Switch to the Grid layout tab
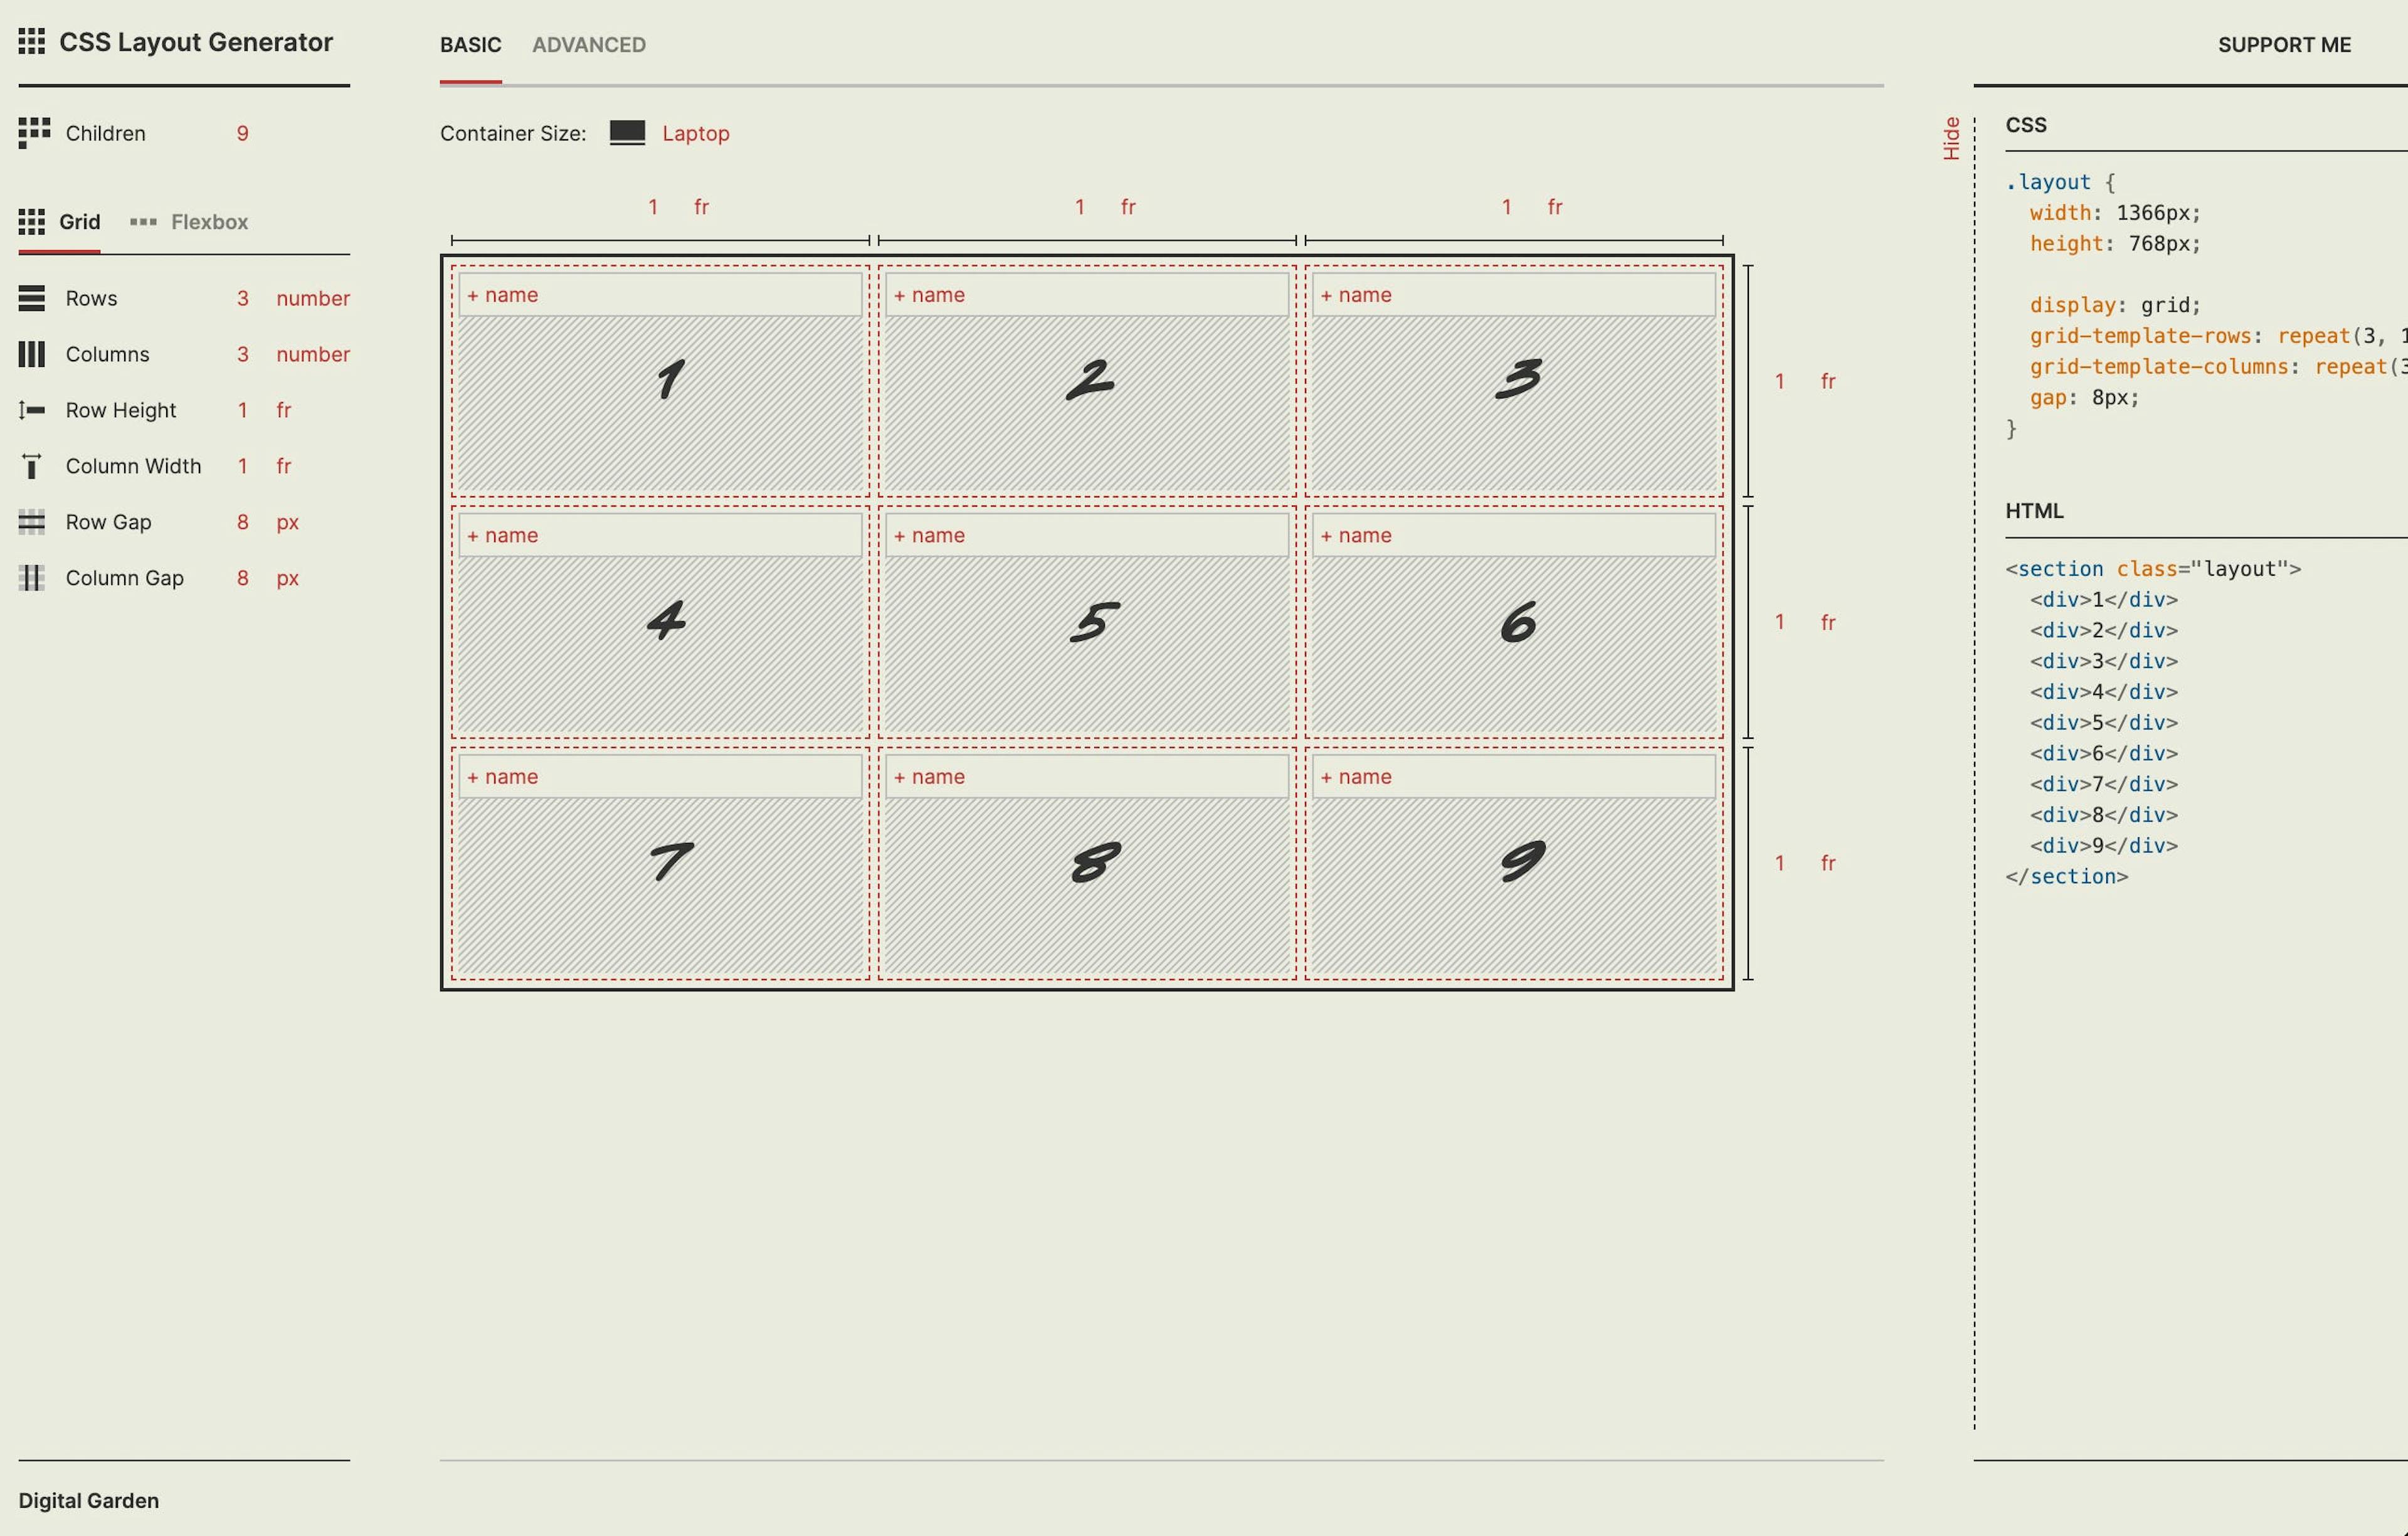 59,222
